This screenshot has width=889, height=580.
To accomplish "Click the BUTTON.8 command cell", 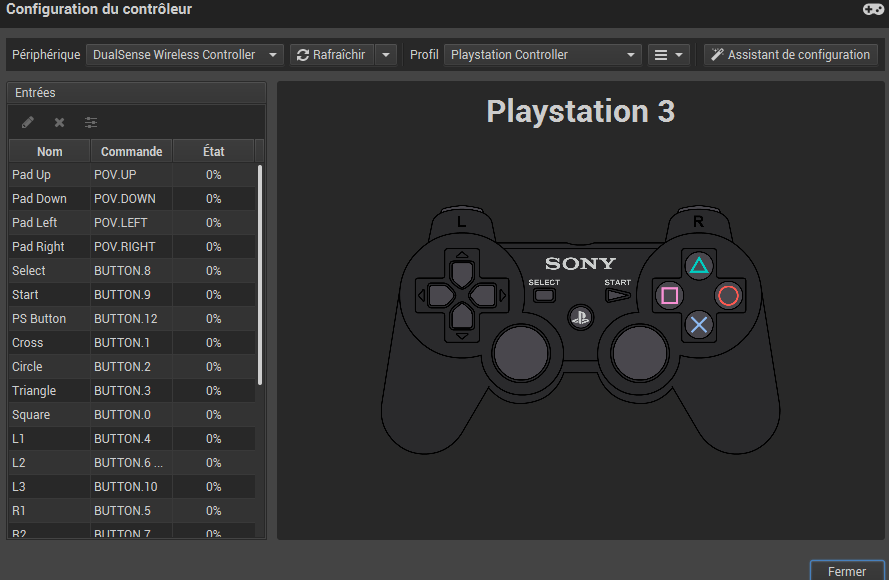I will pyautogui.click(x=132, y=270).
